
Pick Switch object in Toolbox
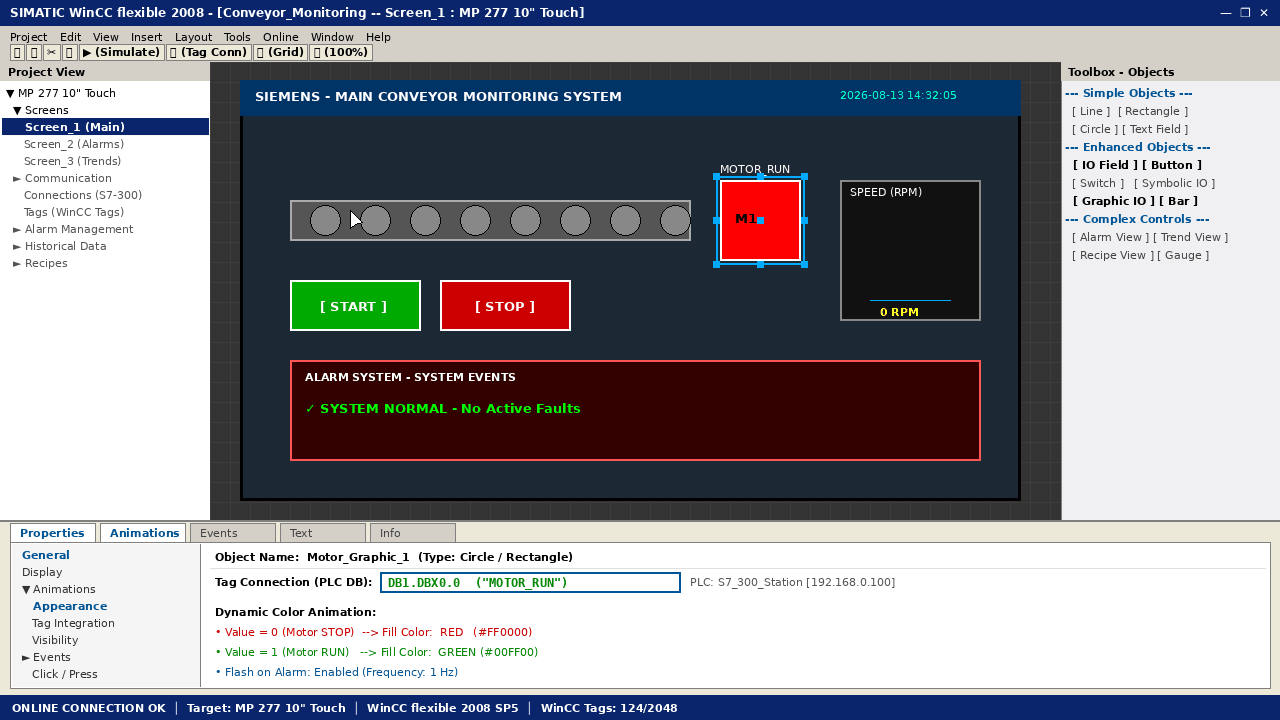coord(1097,183)
